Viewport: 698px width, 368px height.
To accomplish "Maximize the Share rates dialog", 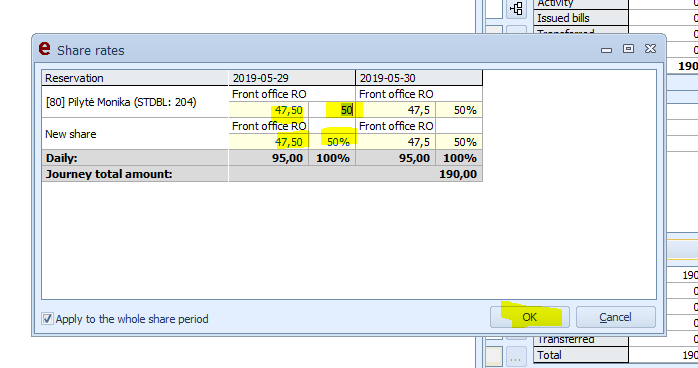I will [628, 49].
